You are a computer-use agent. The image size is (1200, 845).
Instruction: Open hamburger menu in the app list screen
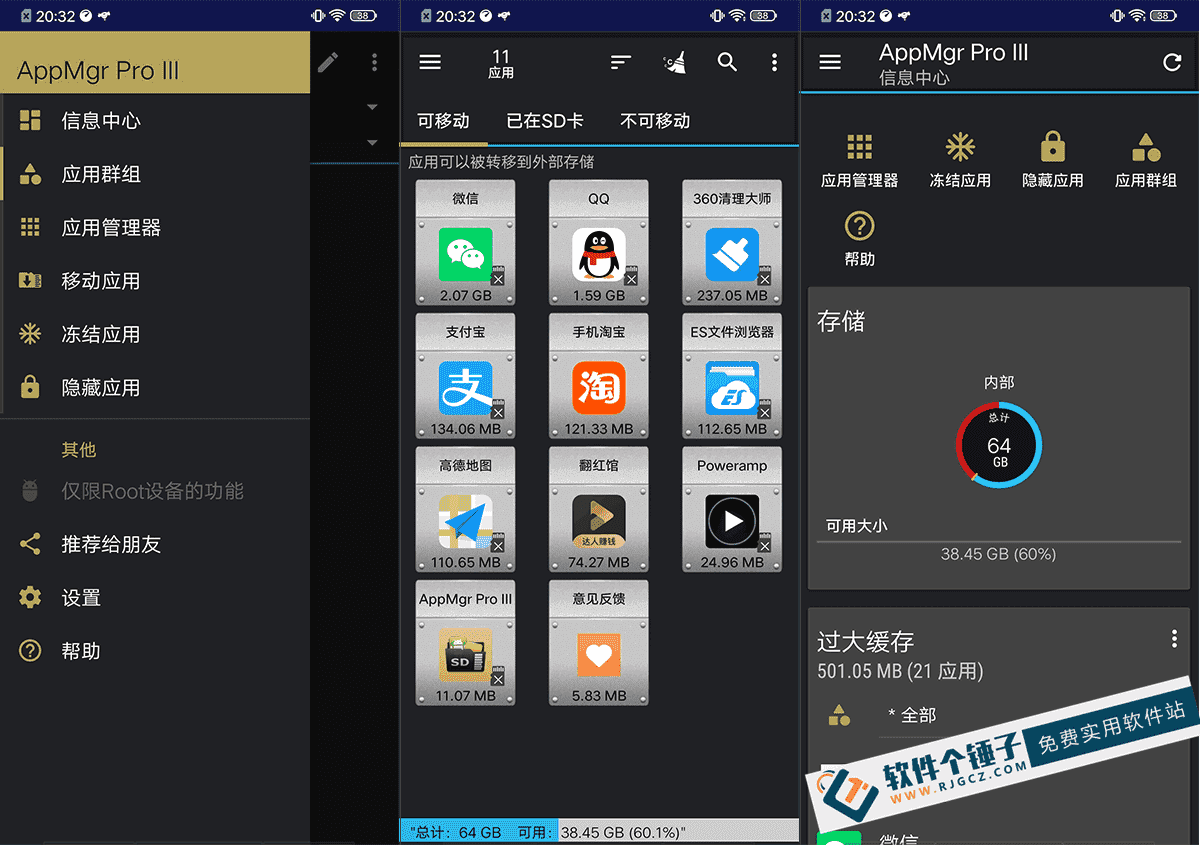coord(430,62)
